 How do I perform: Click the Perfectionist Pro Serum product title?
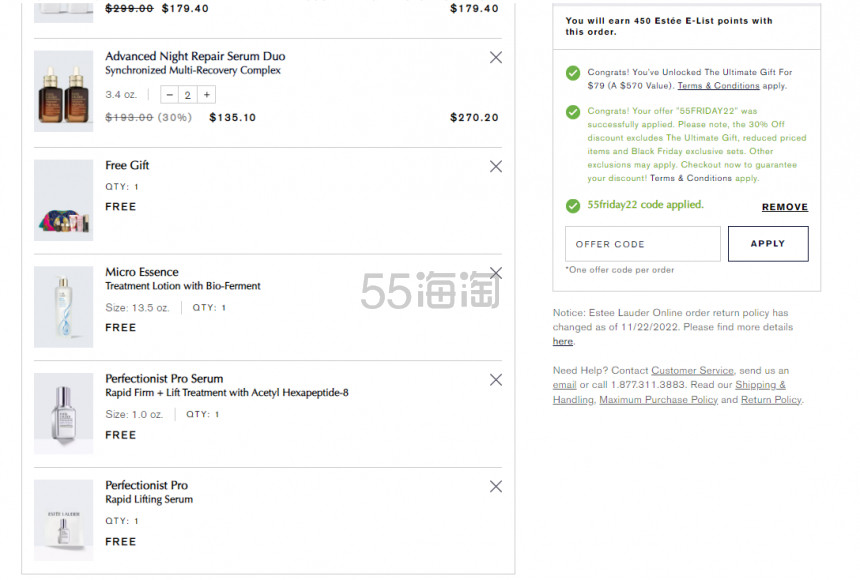pos(164,379)
